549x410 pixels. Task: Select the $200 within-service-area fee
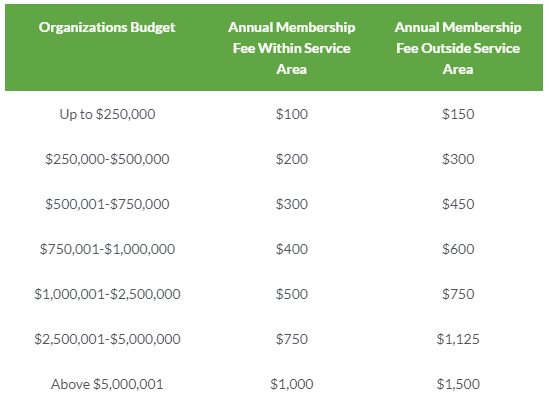pyautogui.click(x=292, y=159)
